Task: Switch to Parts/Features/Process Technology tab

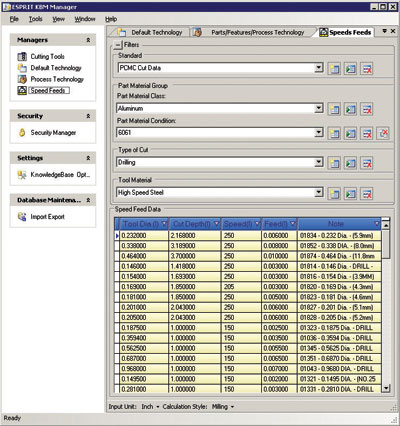Action: click(x=251, y=32)
